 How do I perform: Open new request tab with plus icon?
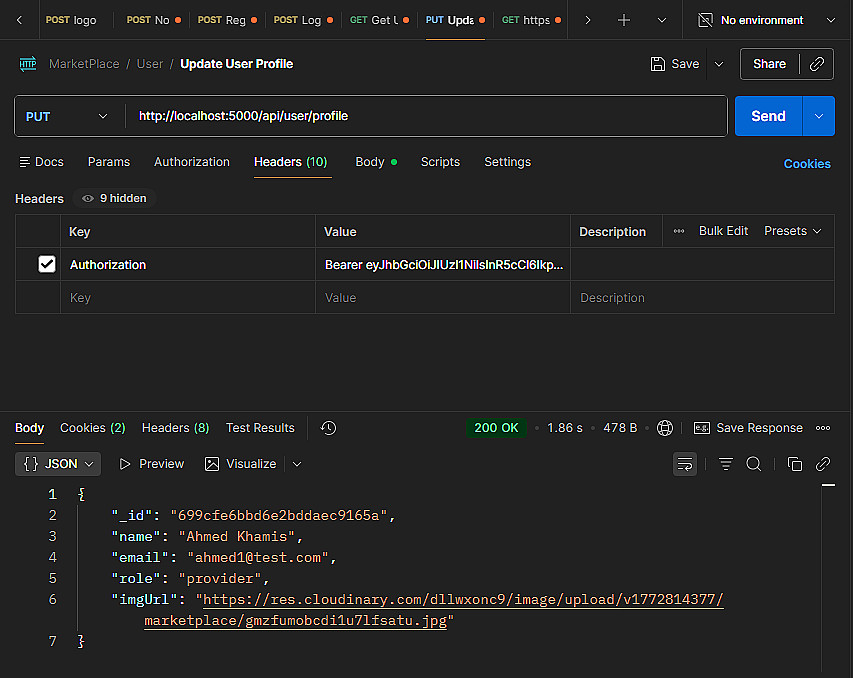point(624,20)
